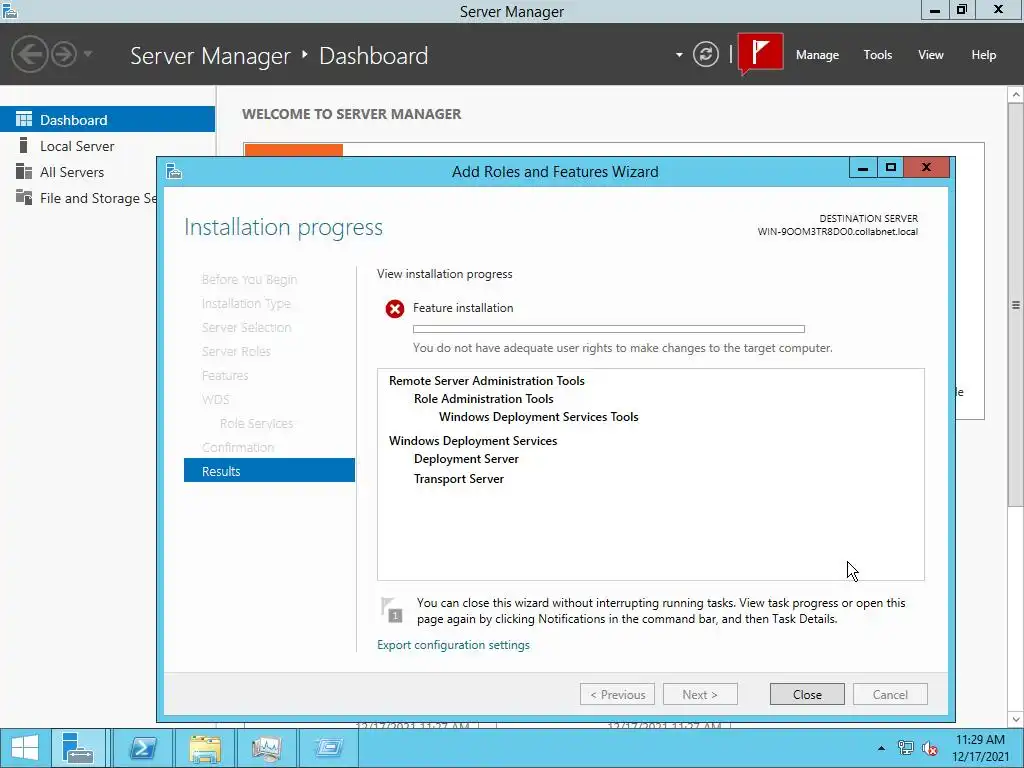
Task: Select Windows Deployment Services Tools entry
Action: (538, 417)
